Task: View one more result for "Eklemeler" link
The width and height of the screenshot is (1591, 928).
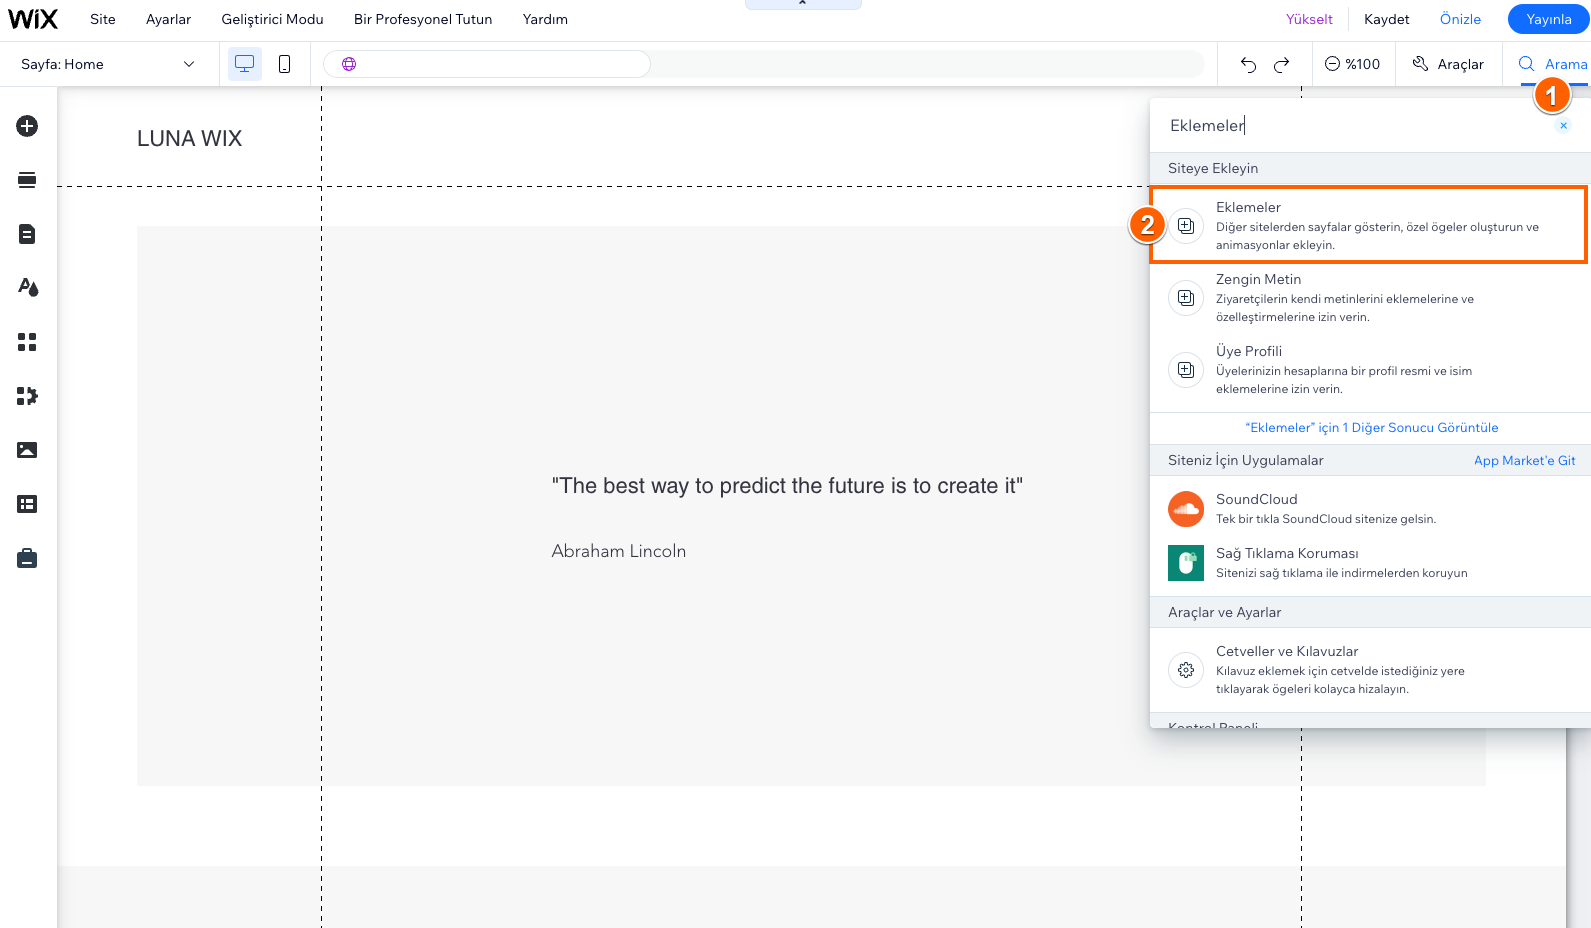Action: [1372, 427]
